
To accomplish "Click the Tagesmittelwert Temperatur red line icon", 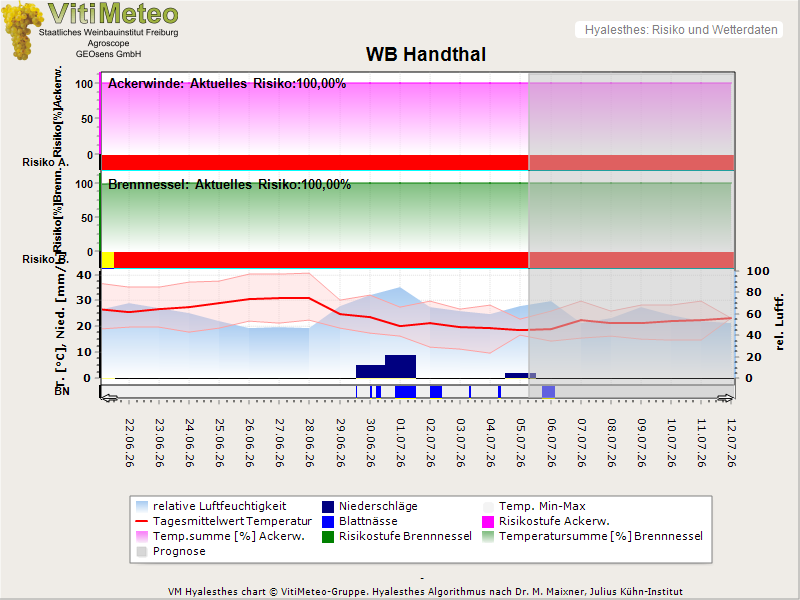I will coord(142,521).
